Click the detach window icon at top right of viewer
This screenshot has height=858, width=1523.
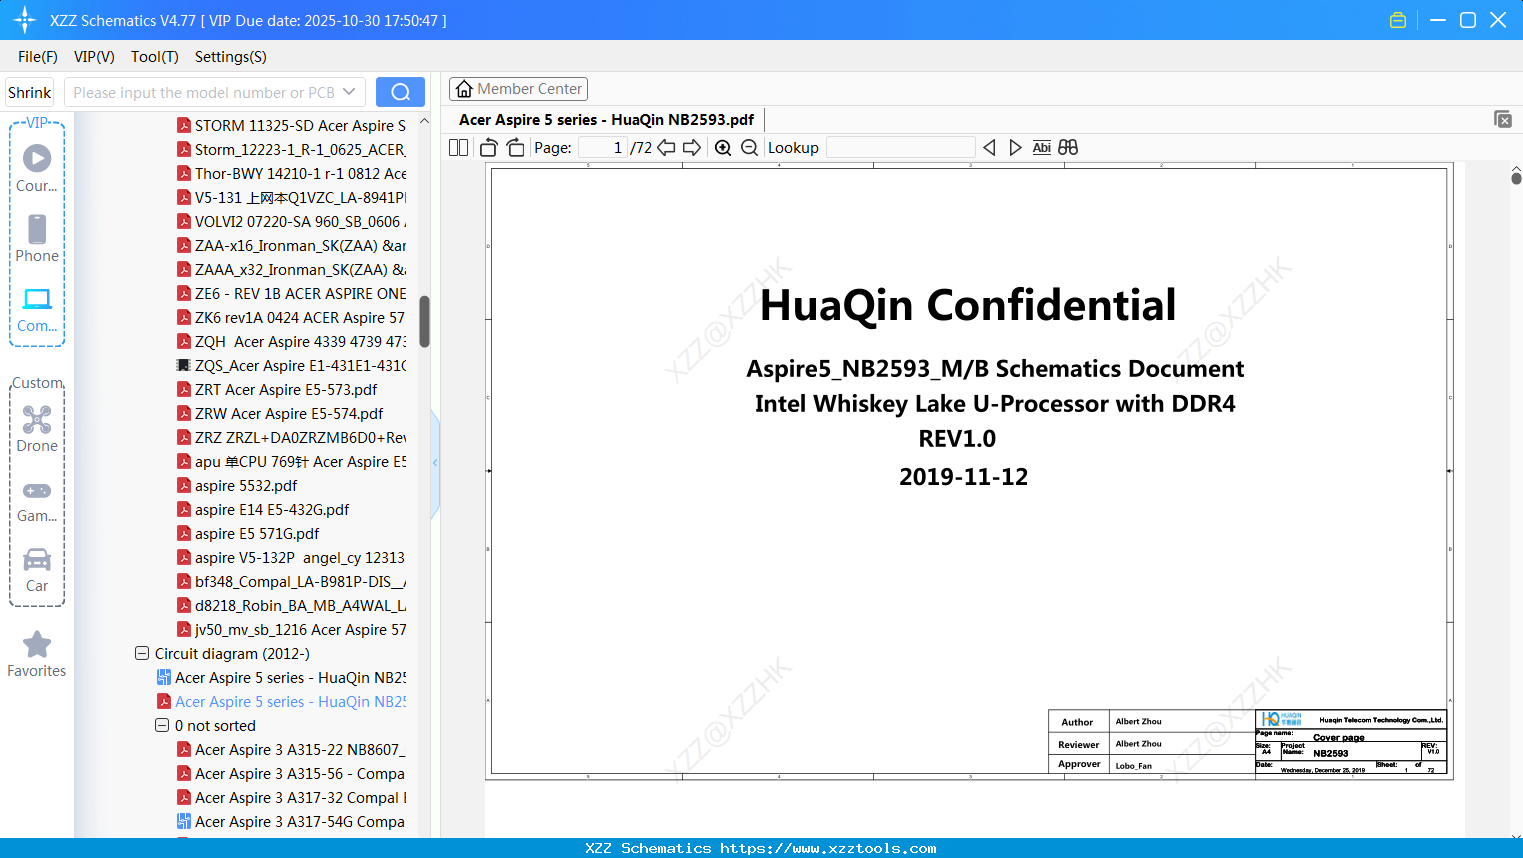click(x=1503, y=119)
